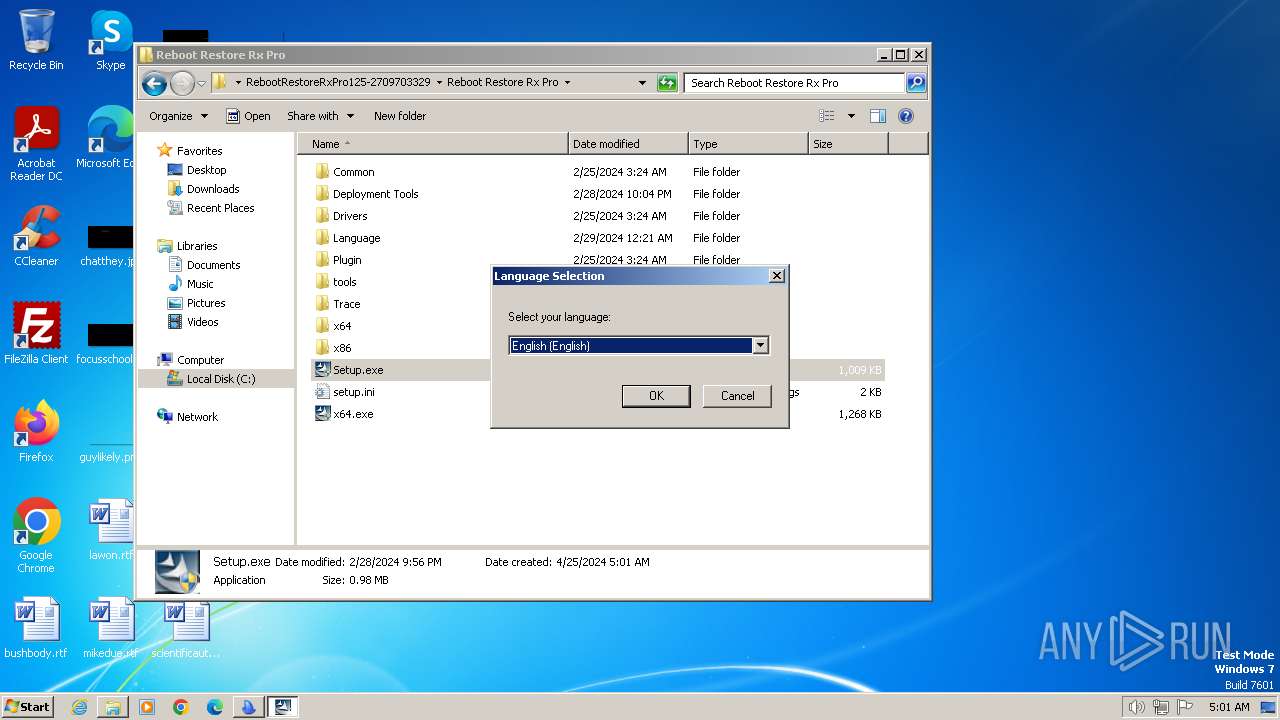Select Desktop under Favorites
1280x720 pixels.
point(197,170)
